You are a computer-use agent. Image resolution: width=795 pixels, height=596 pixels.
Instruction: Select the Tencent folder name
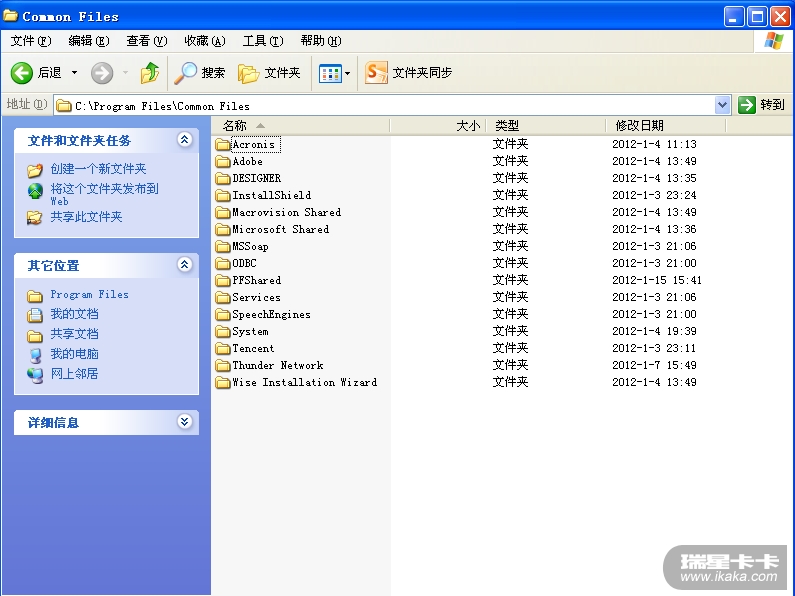[253, 349]
